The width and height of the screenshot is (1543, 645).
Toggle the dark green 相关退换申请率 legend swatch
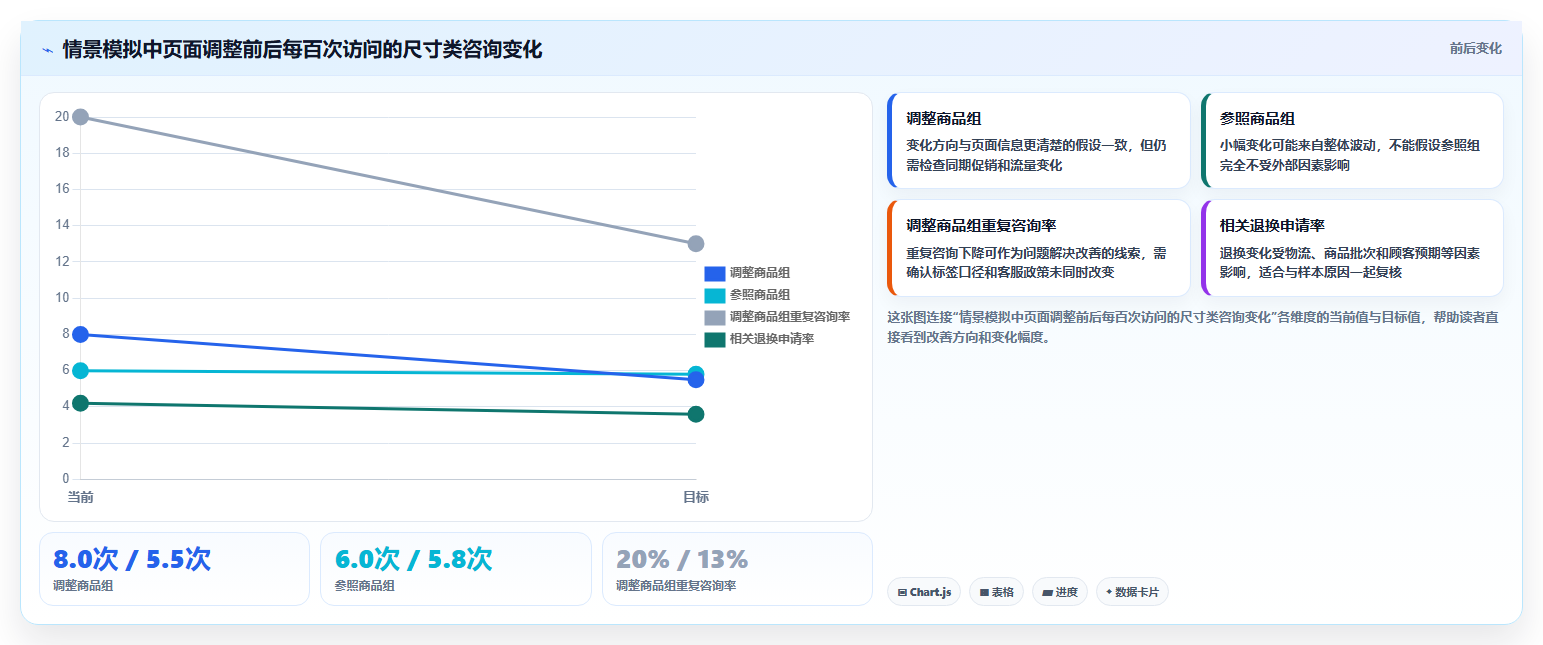coord(714,339)
